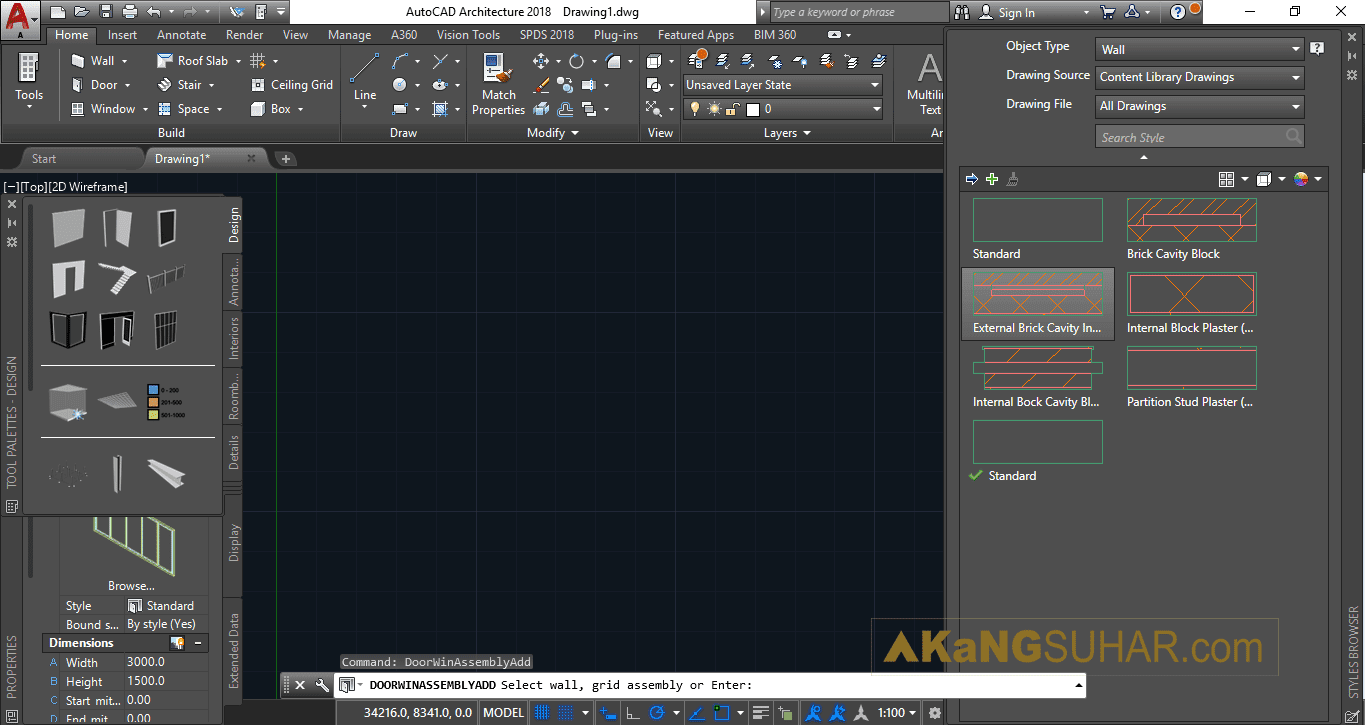
Task: Click MODEL space button in status bar
Action: pyautogui.click(x=504, y=713)
